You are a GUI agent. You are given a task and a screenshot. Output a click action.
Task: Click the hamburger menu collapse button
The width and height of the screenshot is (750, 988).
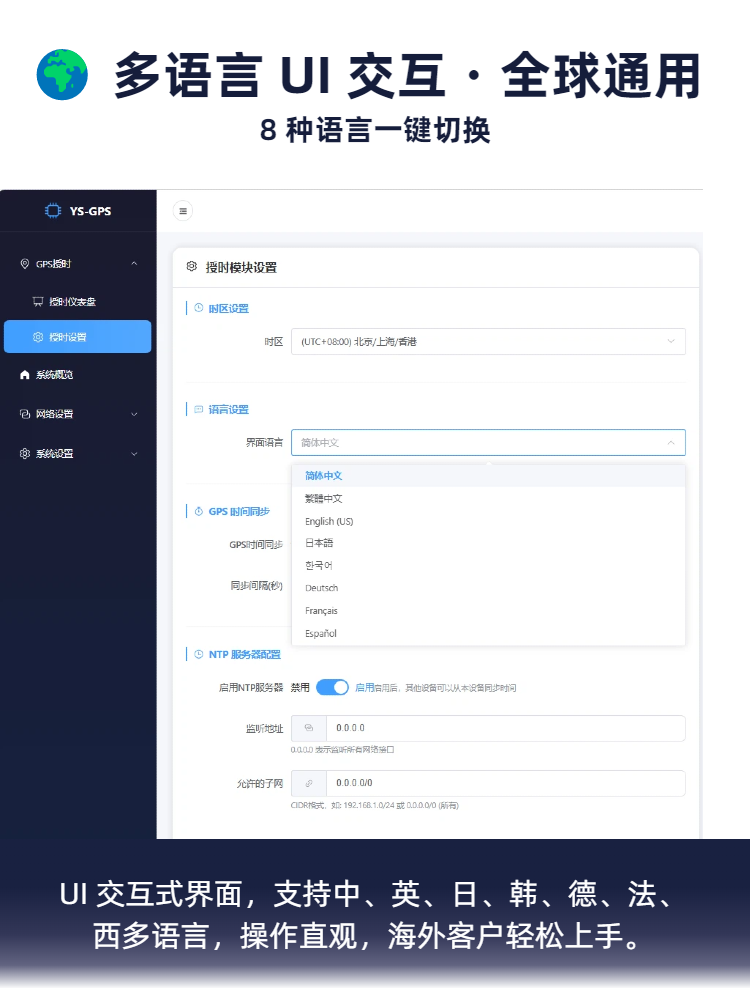[183, 211]
